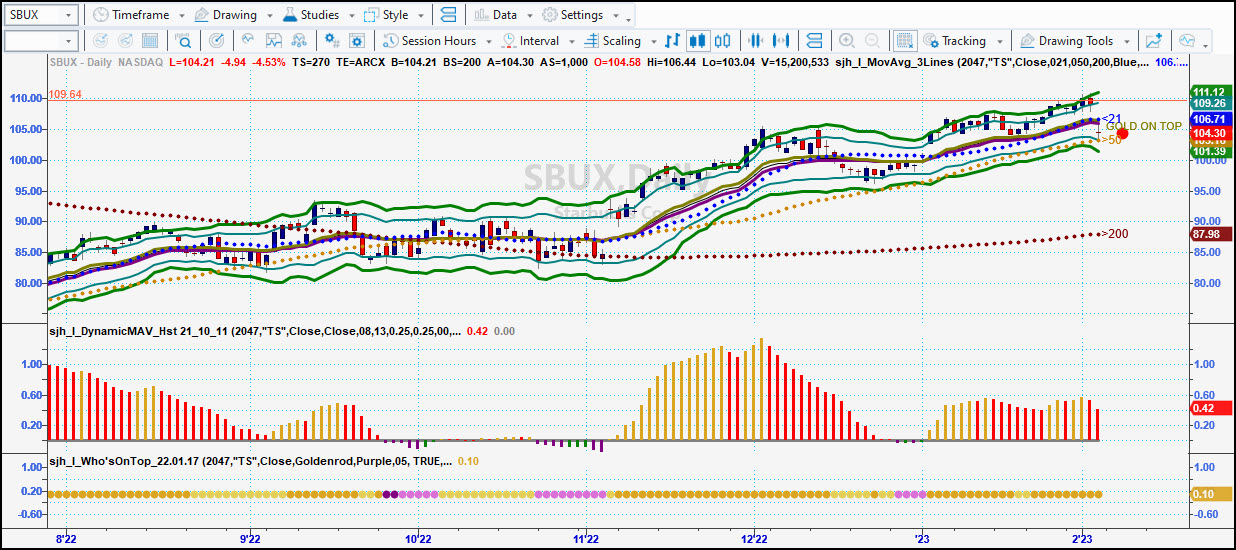Click the green 111.12 price label
The height and width of the screenshot is (550, 1236).
(x=1210, y=91)
